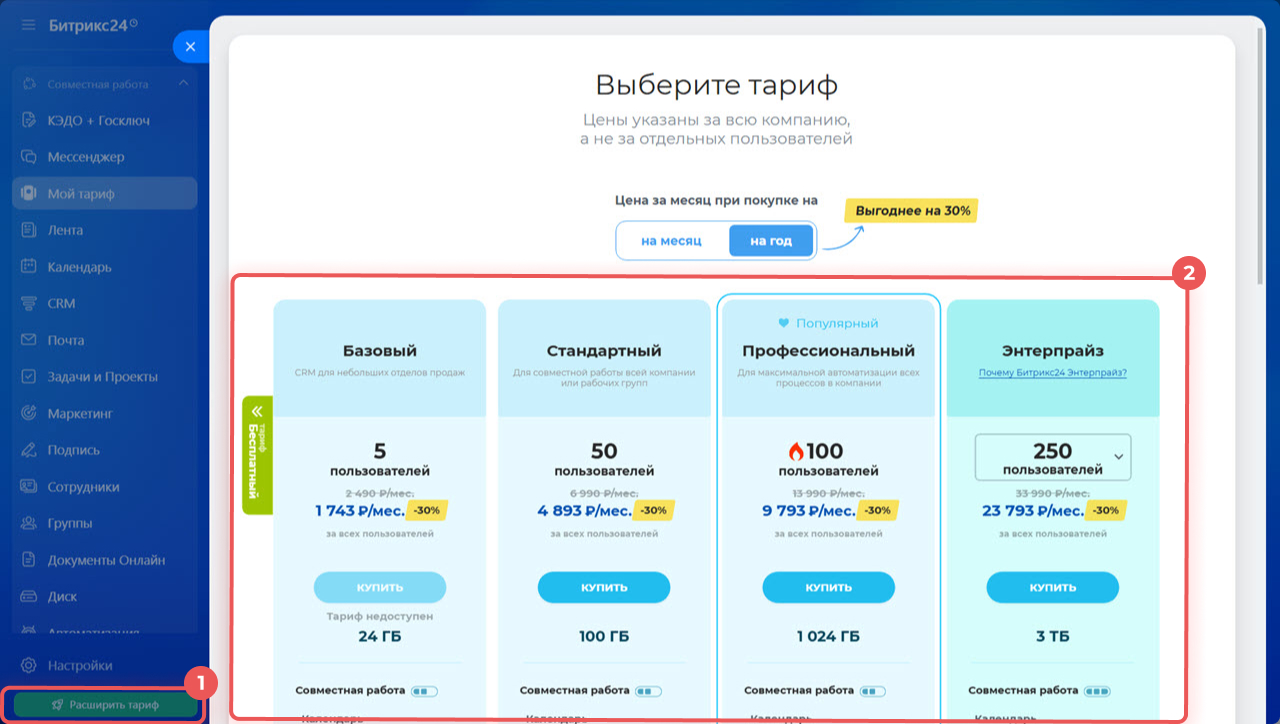Screen dimensions: 1280x724
Task: Click the Популярный heart label
Action: click(x=828, y=323)
